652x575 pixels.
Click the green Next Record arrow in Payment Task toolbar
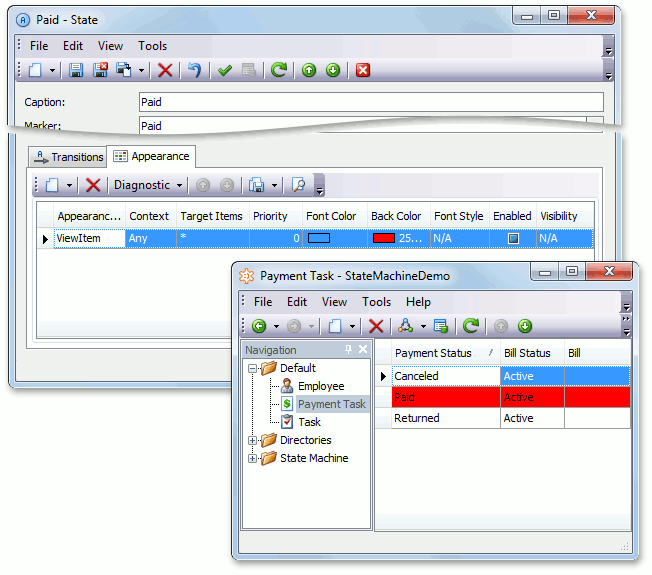(525, 326)
